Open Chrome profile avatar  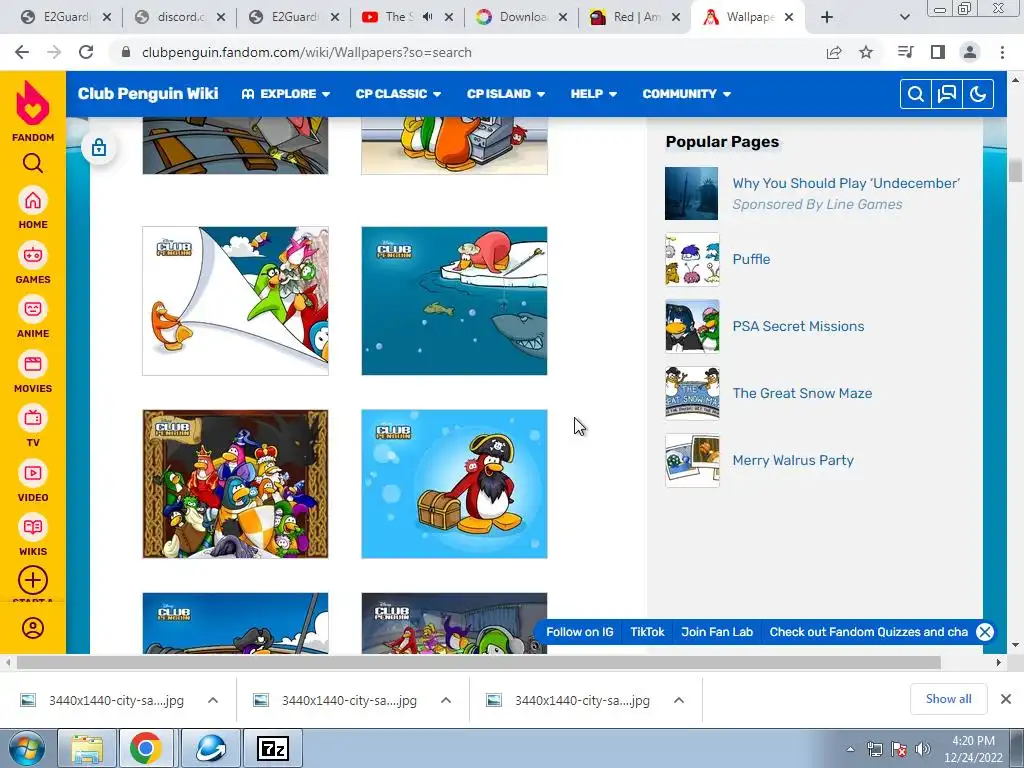(970, 52)
